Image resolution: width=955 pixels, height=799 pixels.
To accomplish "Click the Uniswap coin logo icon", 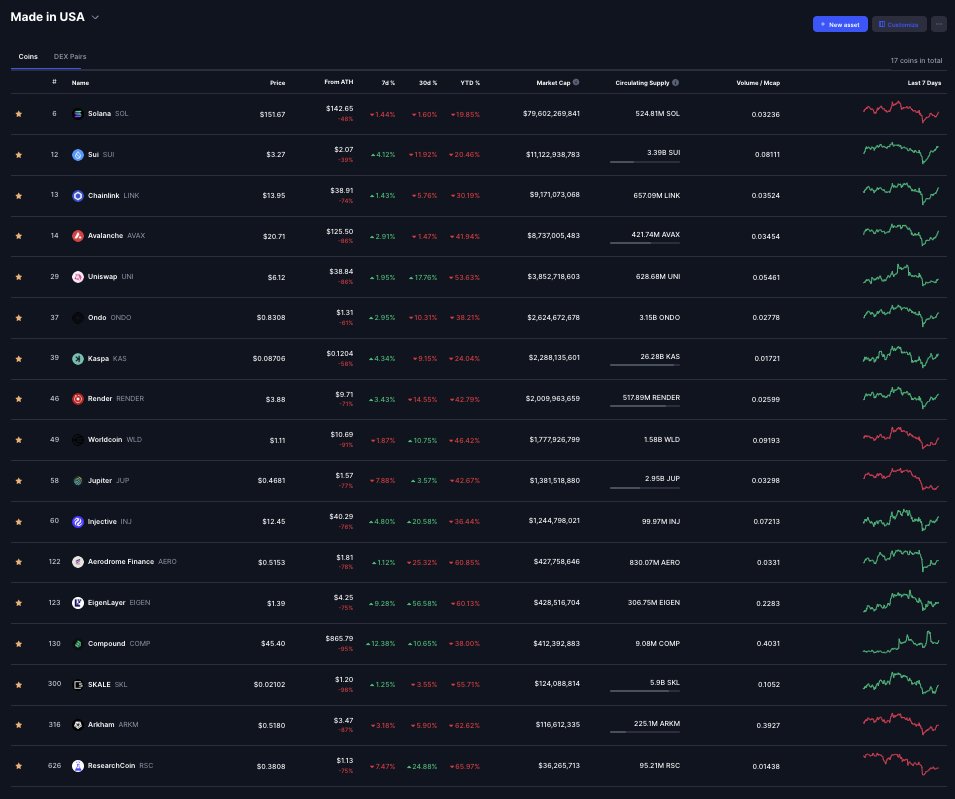I will click(77, 277).
